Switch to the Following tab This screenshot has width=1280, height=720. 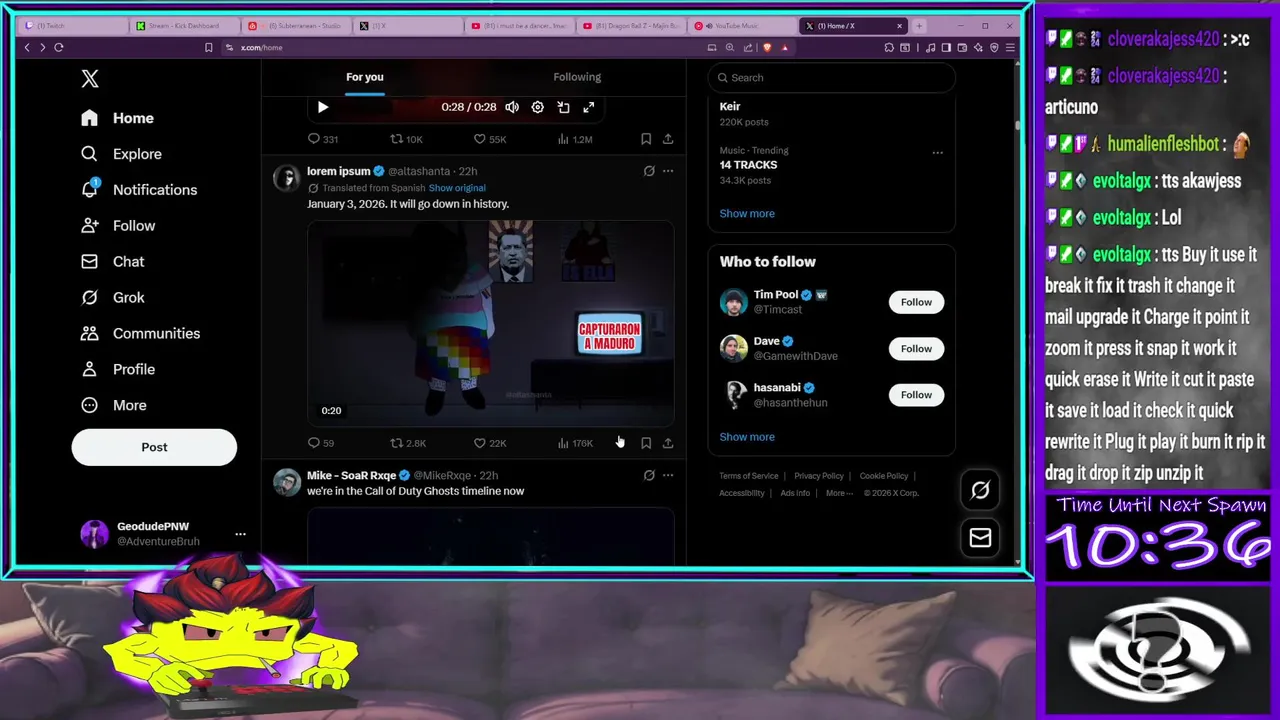(x=577, y=77)
